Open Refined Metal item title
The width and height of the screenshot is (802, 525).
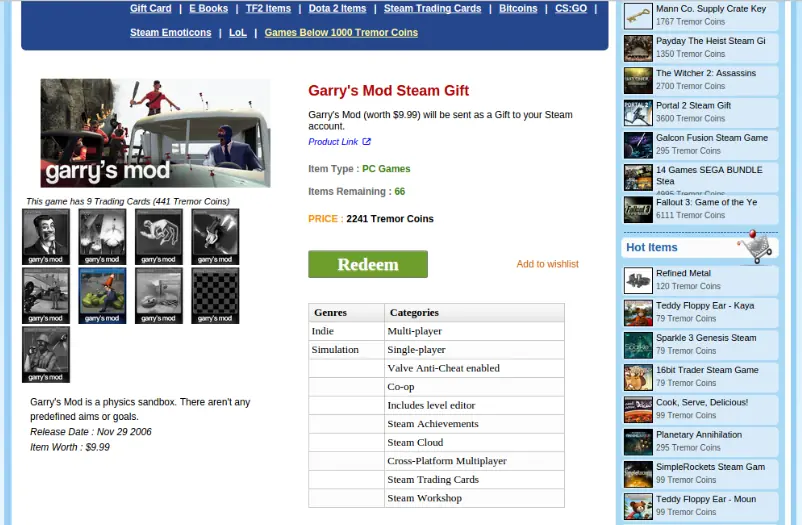click(x=683, y=273)
